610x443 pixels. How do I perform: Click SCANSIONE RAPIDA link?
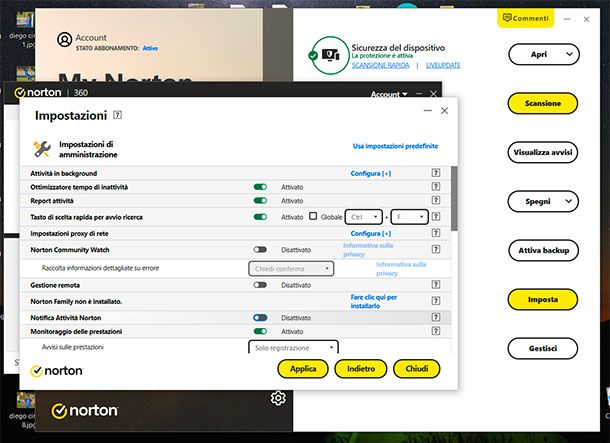[380, 65]
